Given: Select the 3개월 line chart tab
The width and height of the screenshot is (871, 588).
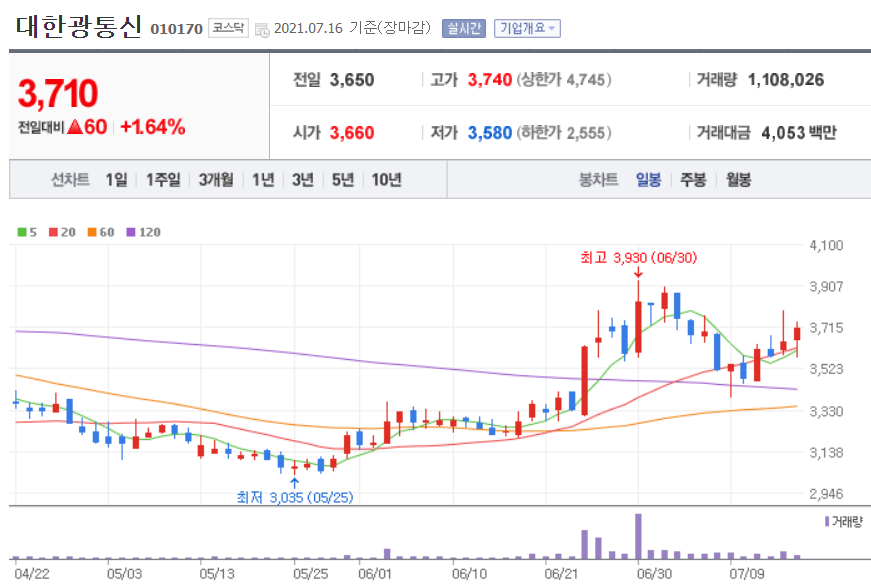Looking at the screenshot, I should (x=216, y=180).
